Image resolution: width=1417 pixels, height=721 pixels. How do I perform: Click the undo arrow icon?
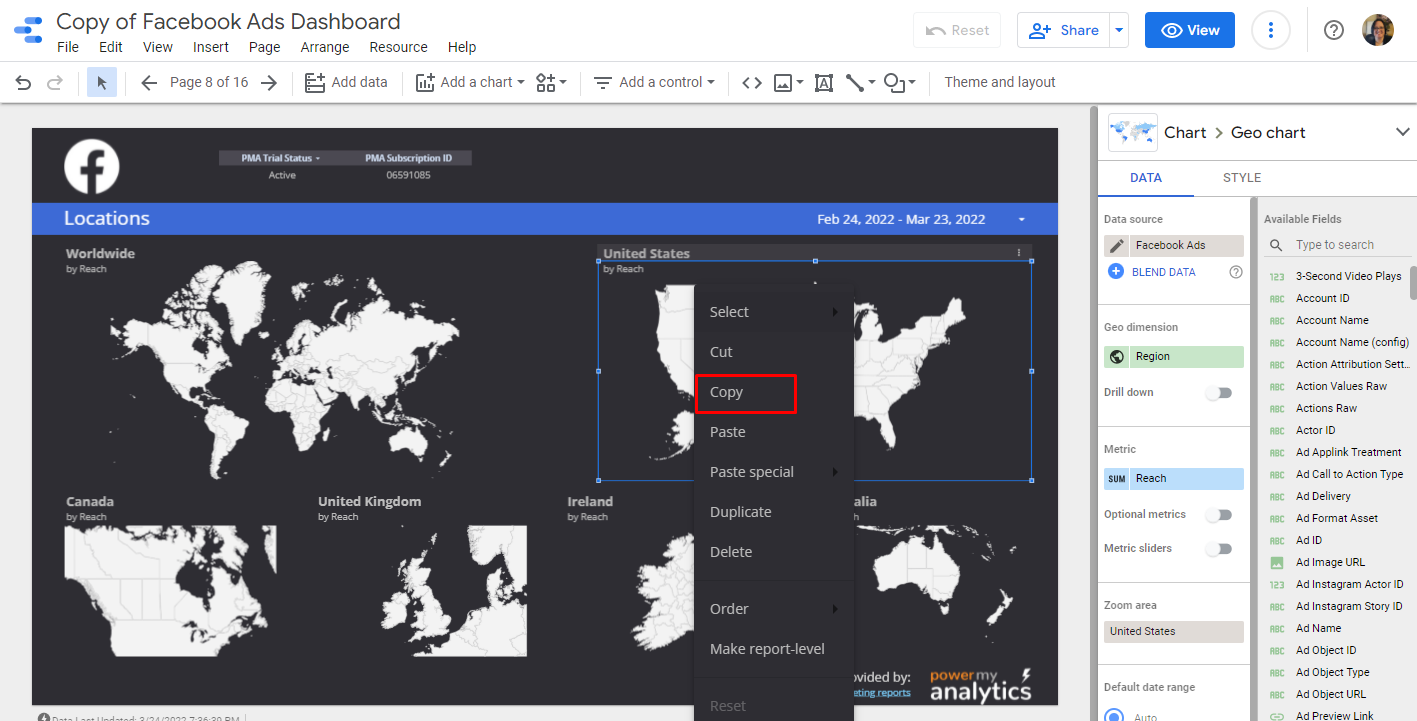tap(23, 83)
